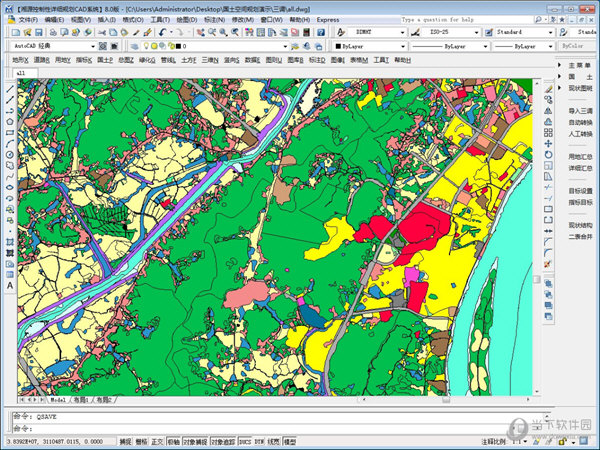Select the Mirror tool icon
Screen dimensions: 600x450
point(548,109)
